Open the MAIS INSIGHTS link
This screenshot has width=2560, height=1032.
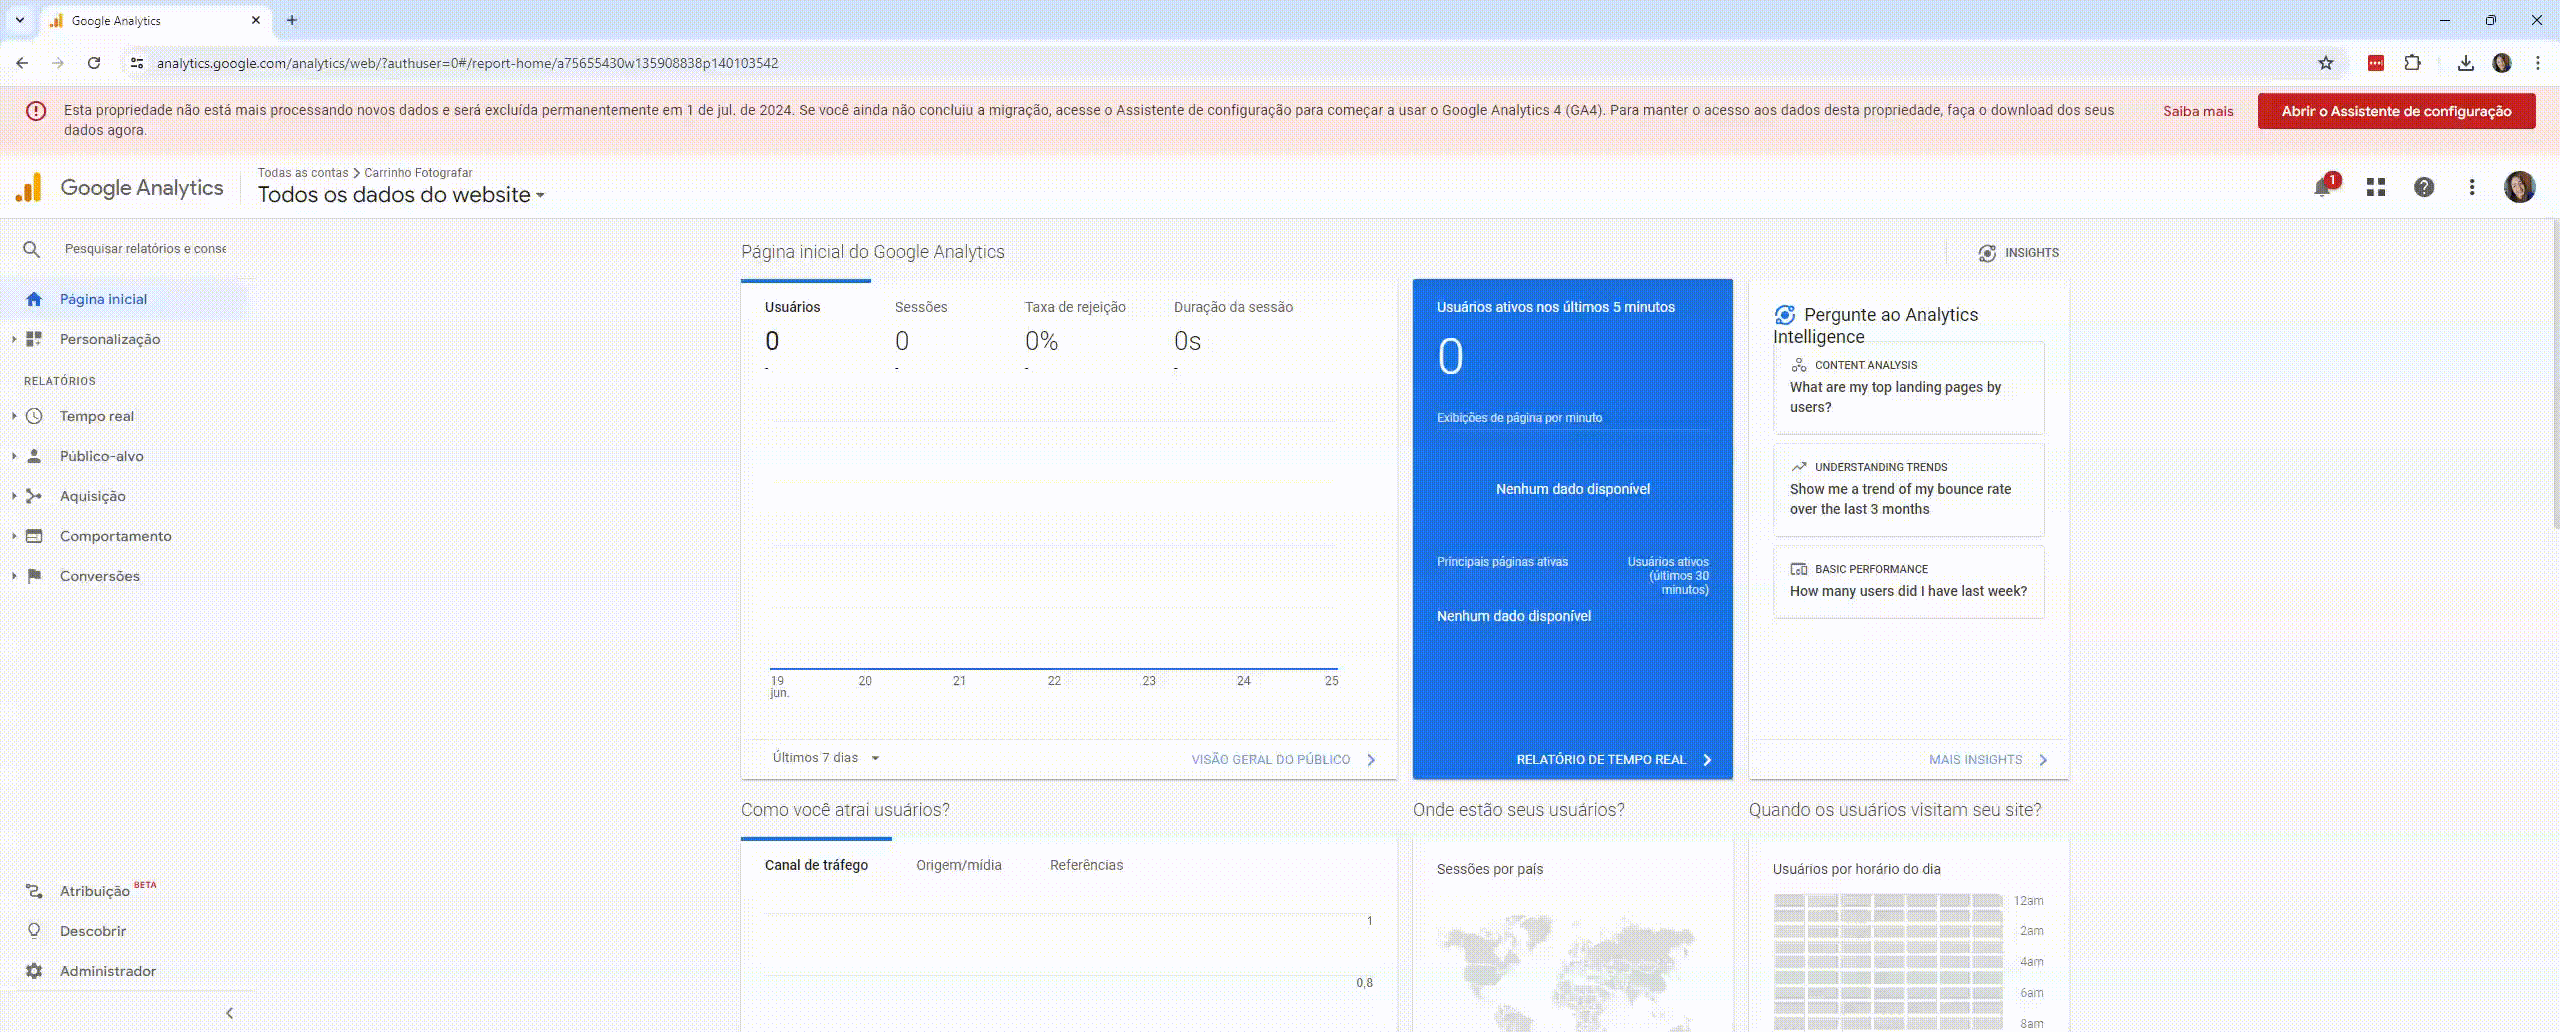coord(1988,760)
